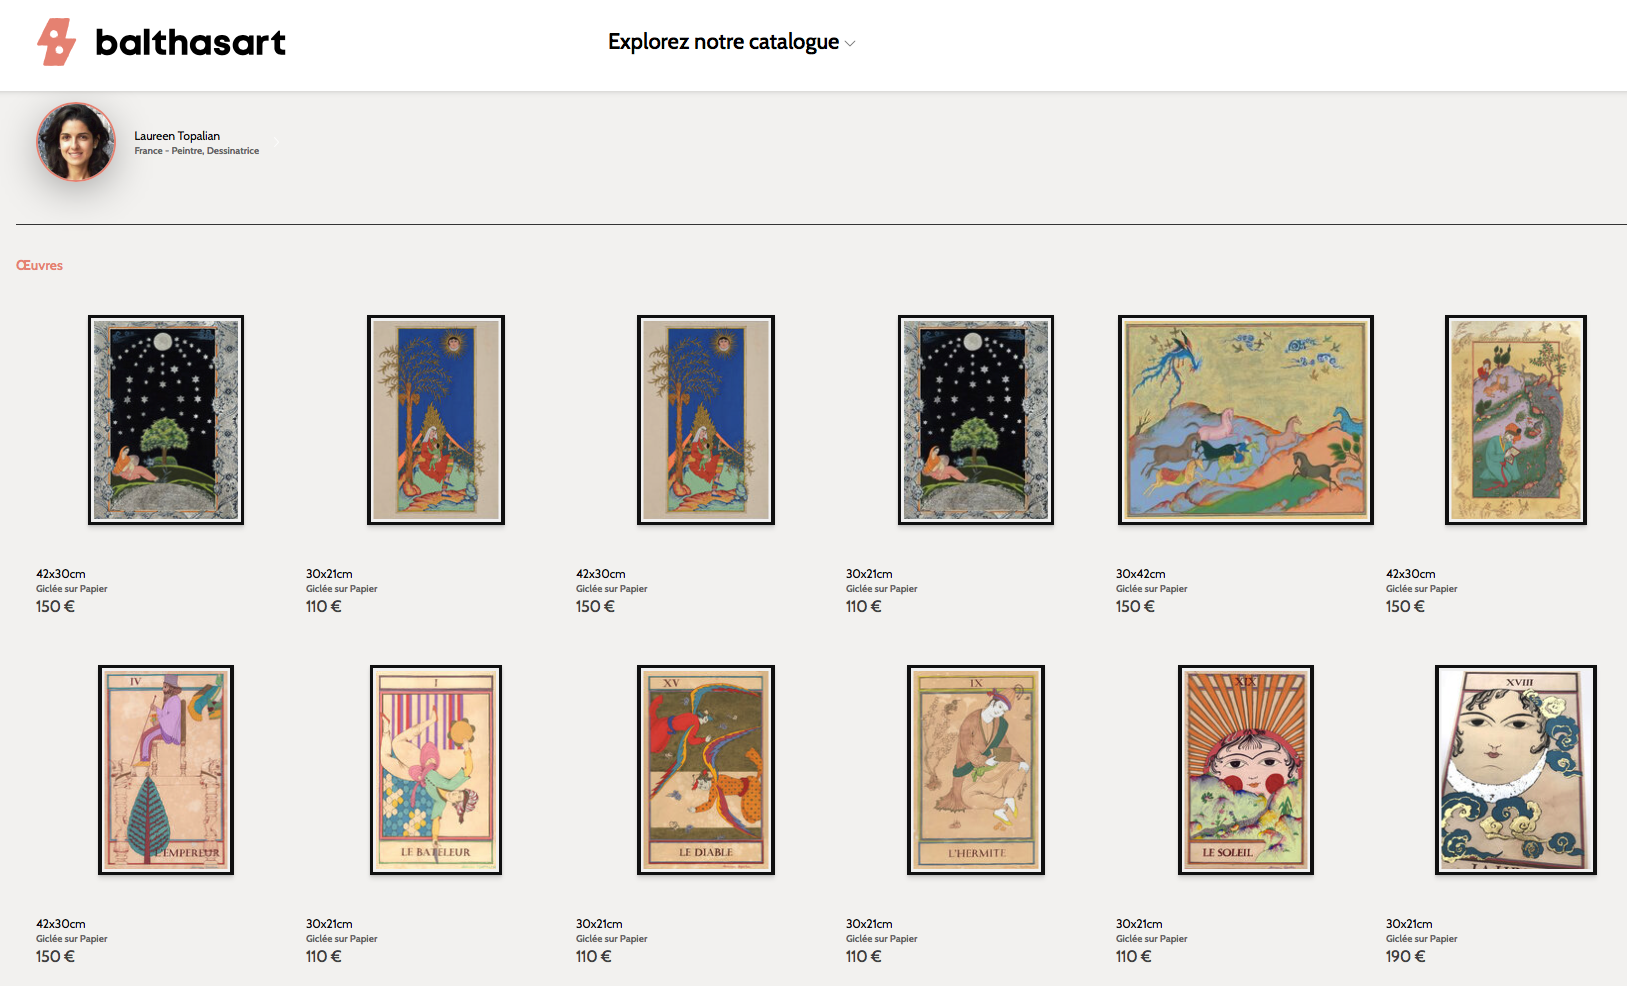Open the L'Hermite tarot artwork

click(x=976, y=770)
